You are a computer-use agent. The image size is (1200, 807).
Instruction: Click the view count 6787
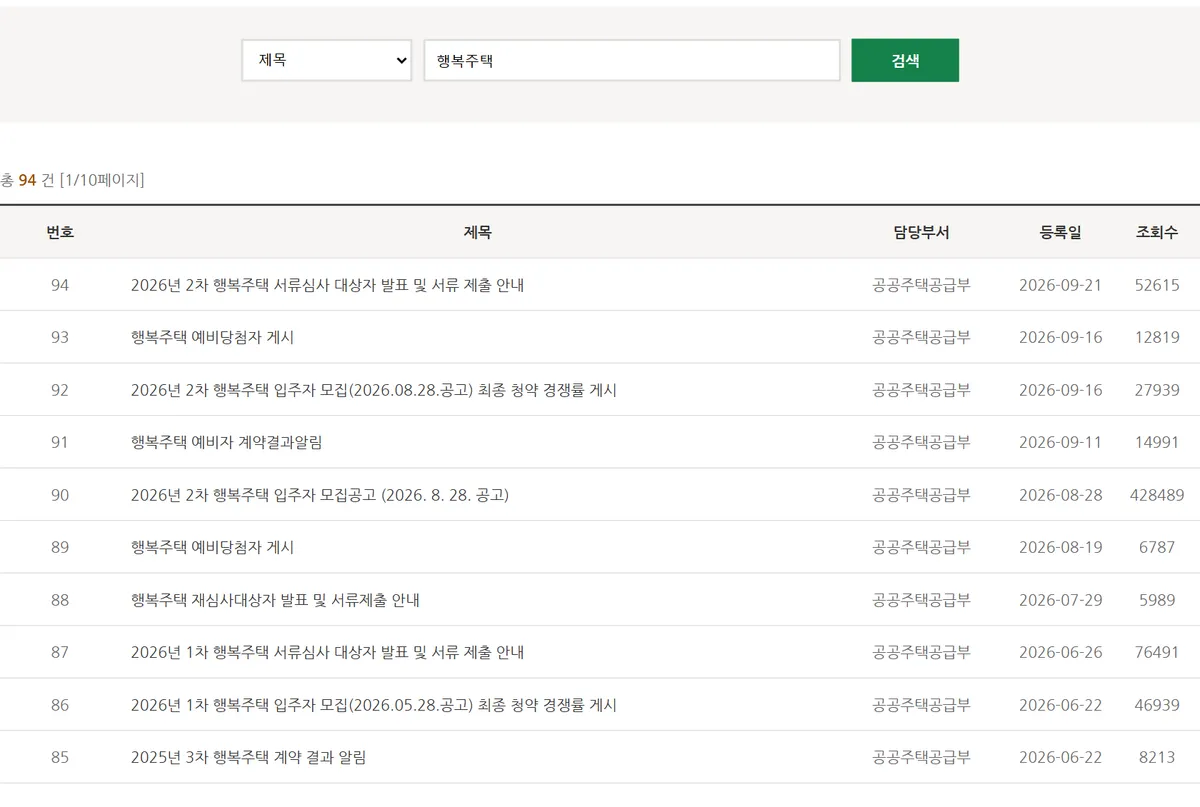(1157, 547)
